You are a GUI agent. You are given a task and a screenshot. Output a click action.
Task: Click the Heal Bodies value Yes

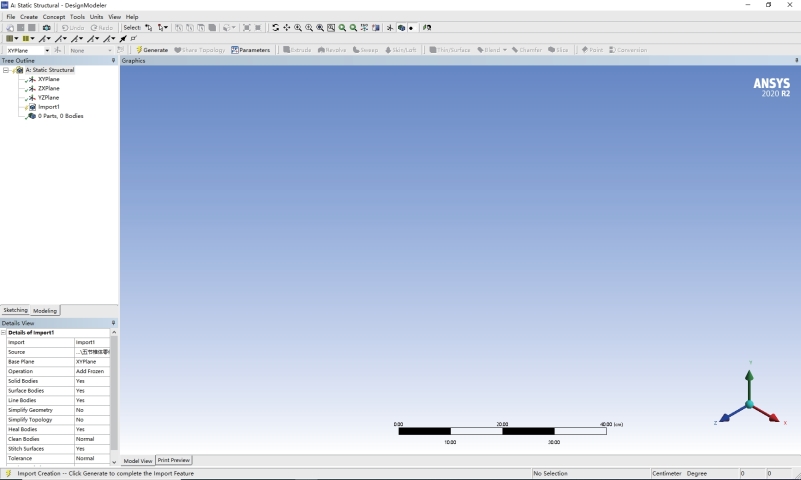pos(92,429)
